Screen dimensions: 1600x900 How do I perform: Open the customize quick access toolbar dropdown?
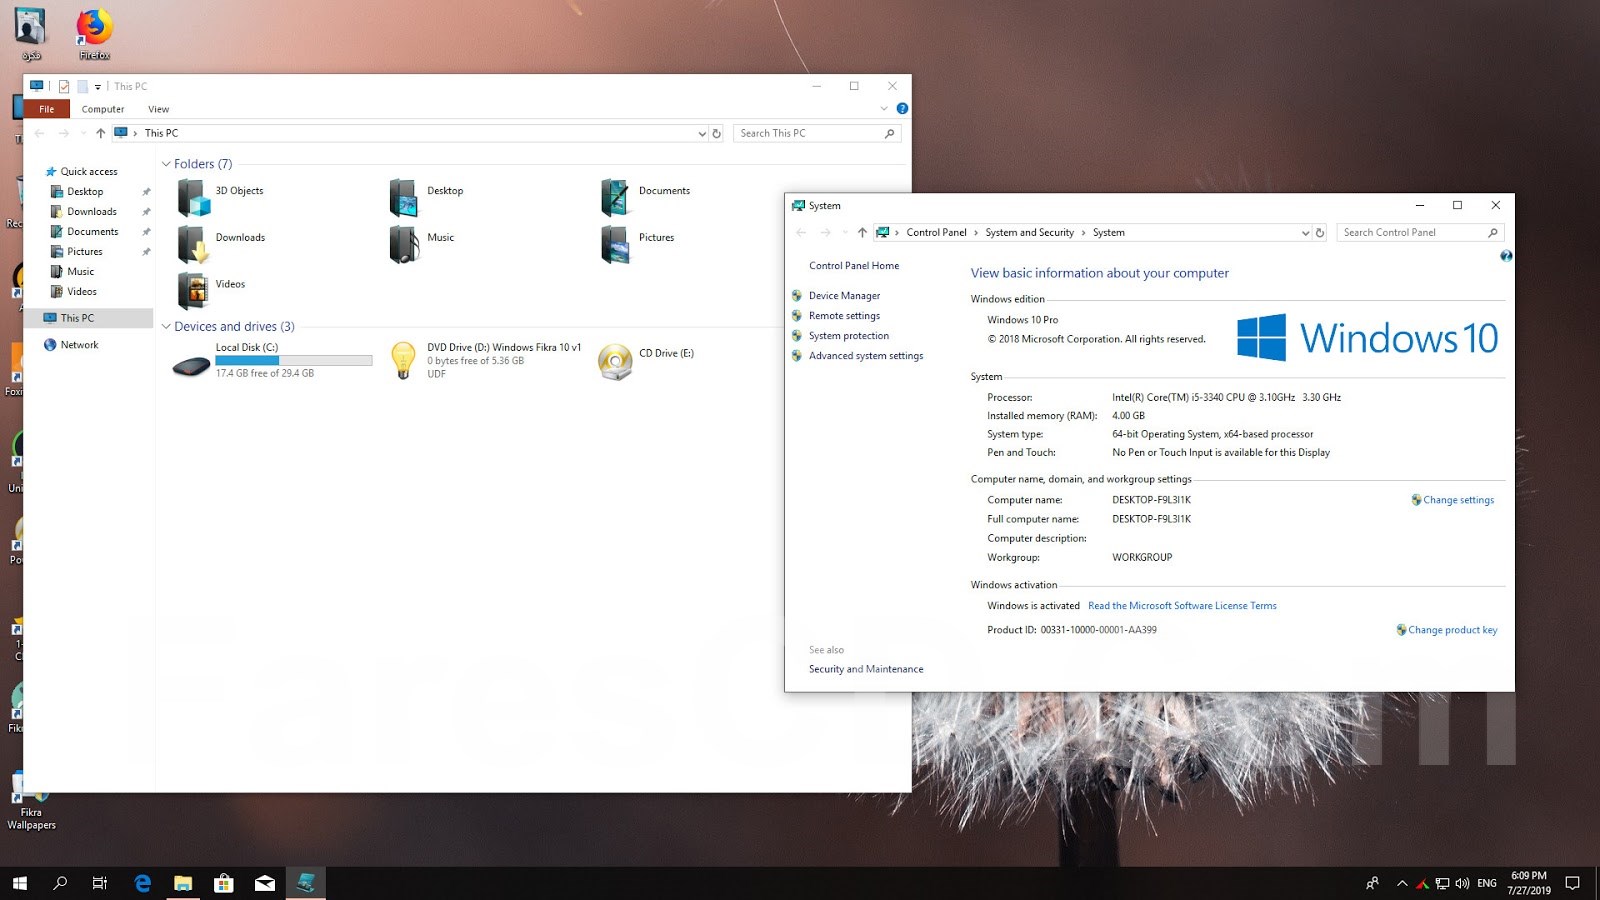[98, 87]
